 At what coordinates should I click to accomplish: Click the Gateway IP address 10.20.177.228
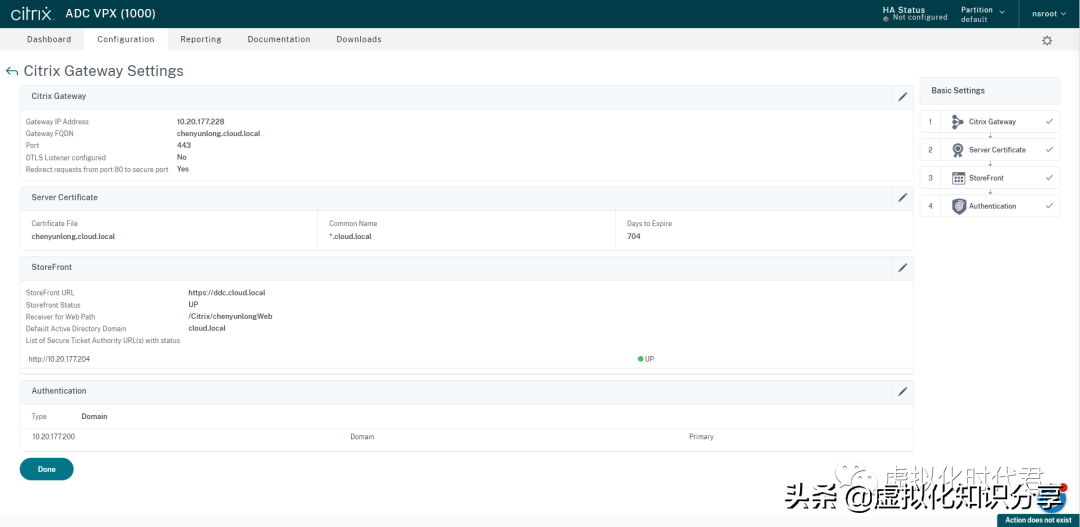[200, 122]
